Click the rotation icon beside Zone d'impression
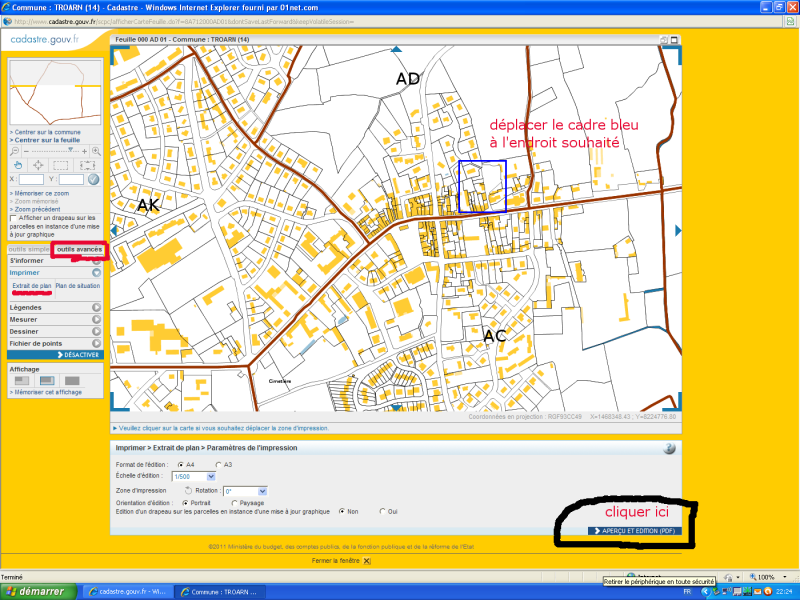Image resolution: width=800 pixels, height=600 pixels. [188, 490]
